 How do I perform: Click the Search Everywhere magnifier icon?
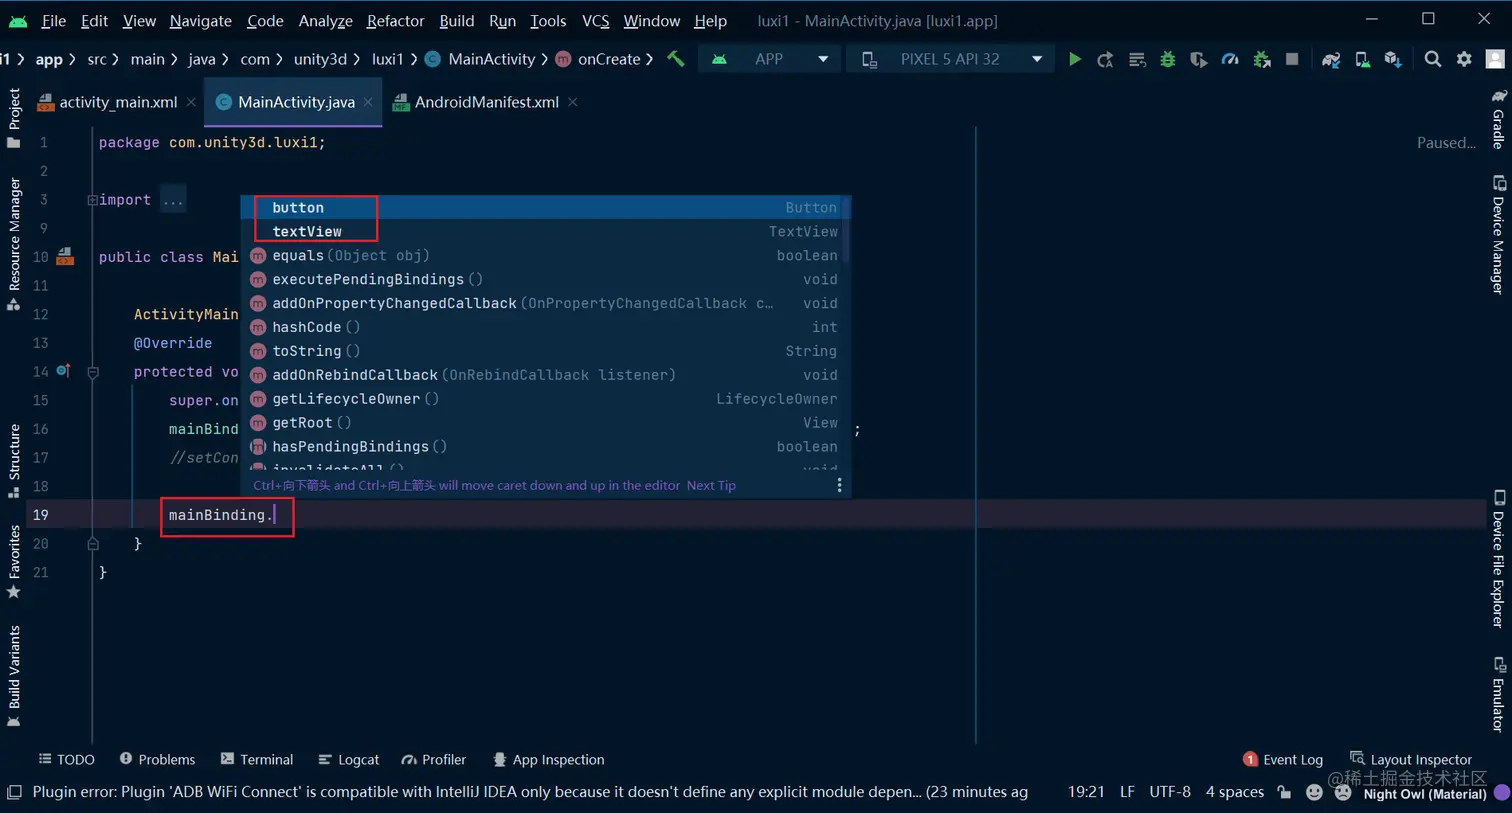pos(1433,59)
